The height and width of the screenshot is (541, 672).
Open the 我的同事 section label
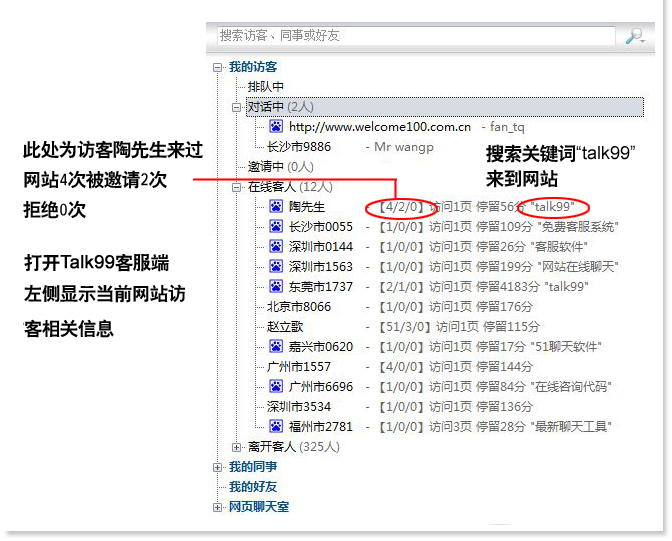pyautogui.click(x=253, y=467)
